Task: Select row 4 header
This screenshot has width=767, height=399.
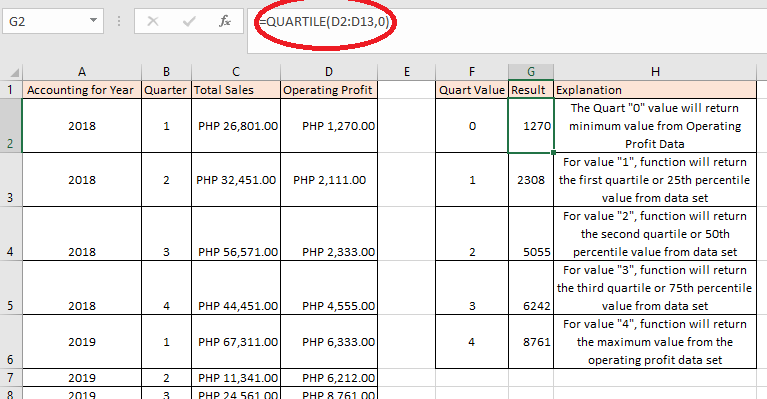Action: 11,233
